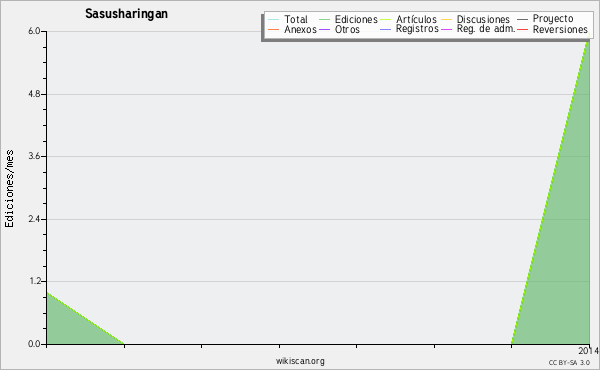This screenshot has width=600, height=370.
Task: Click the 6.0 y-axis value
Action: click(34, 31)
